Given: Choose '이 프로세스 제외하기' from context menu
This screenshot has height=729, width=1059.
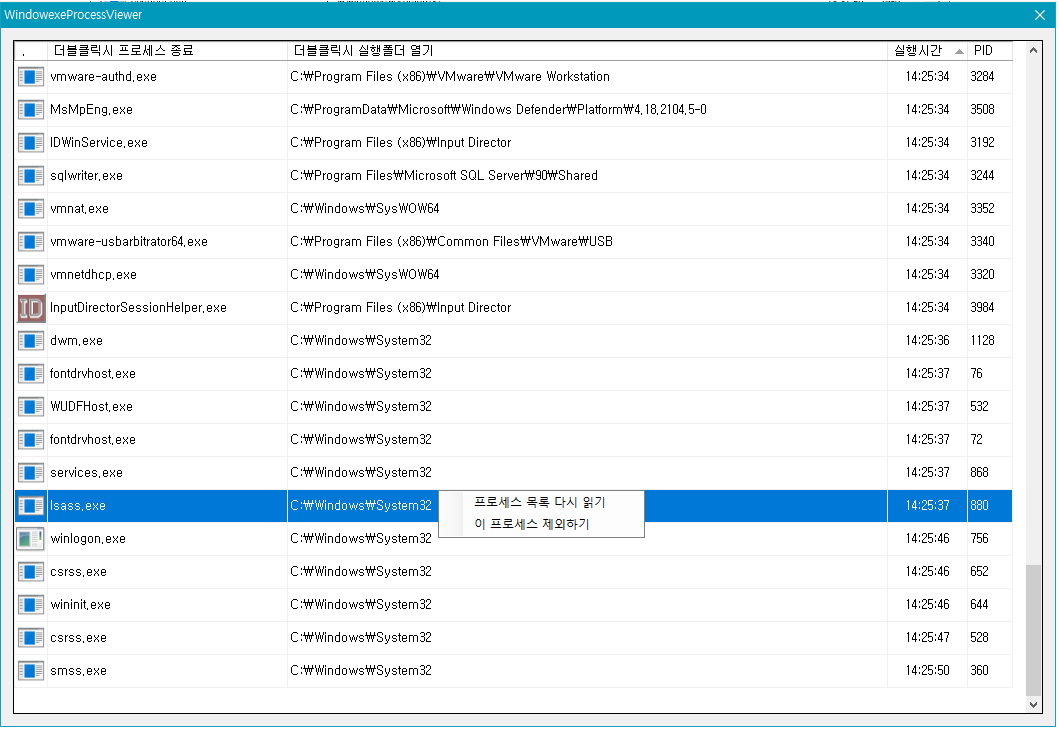Looking at the screenshot, I should pyautogui.click(x=532, y=524).
